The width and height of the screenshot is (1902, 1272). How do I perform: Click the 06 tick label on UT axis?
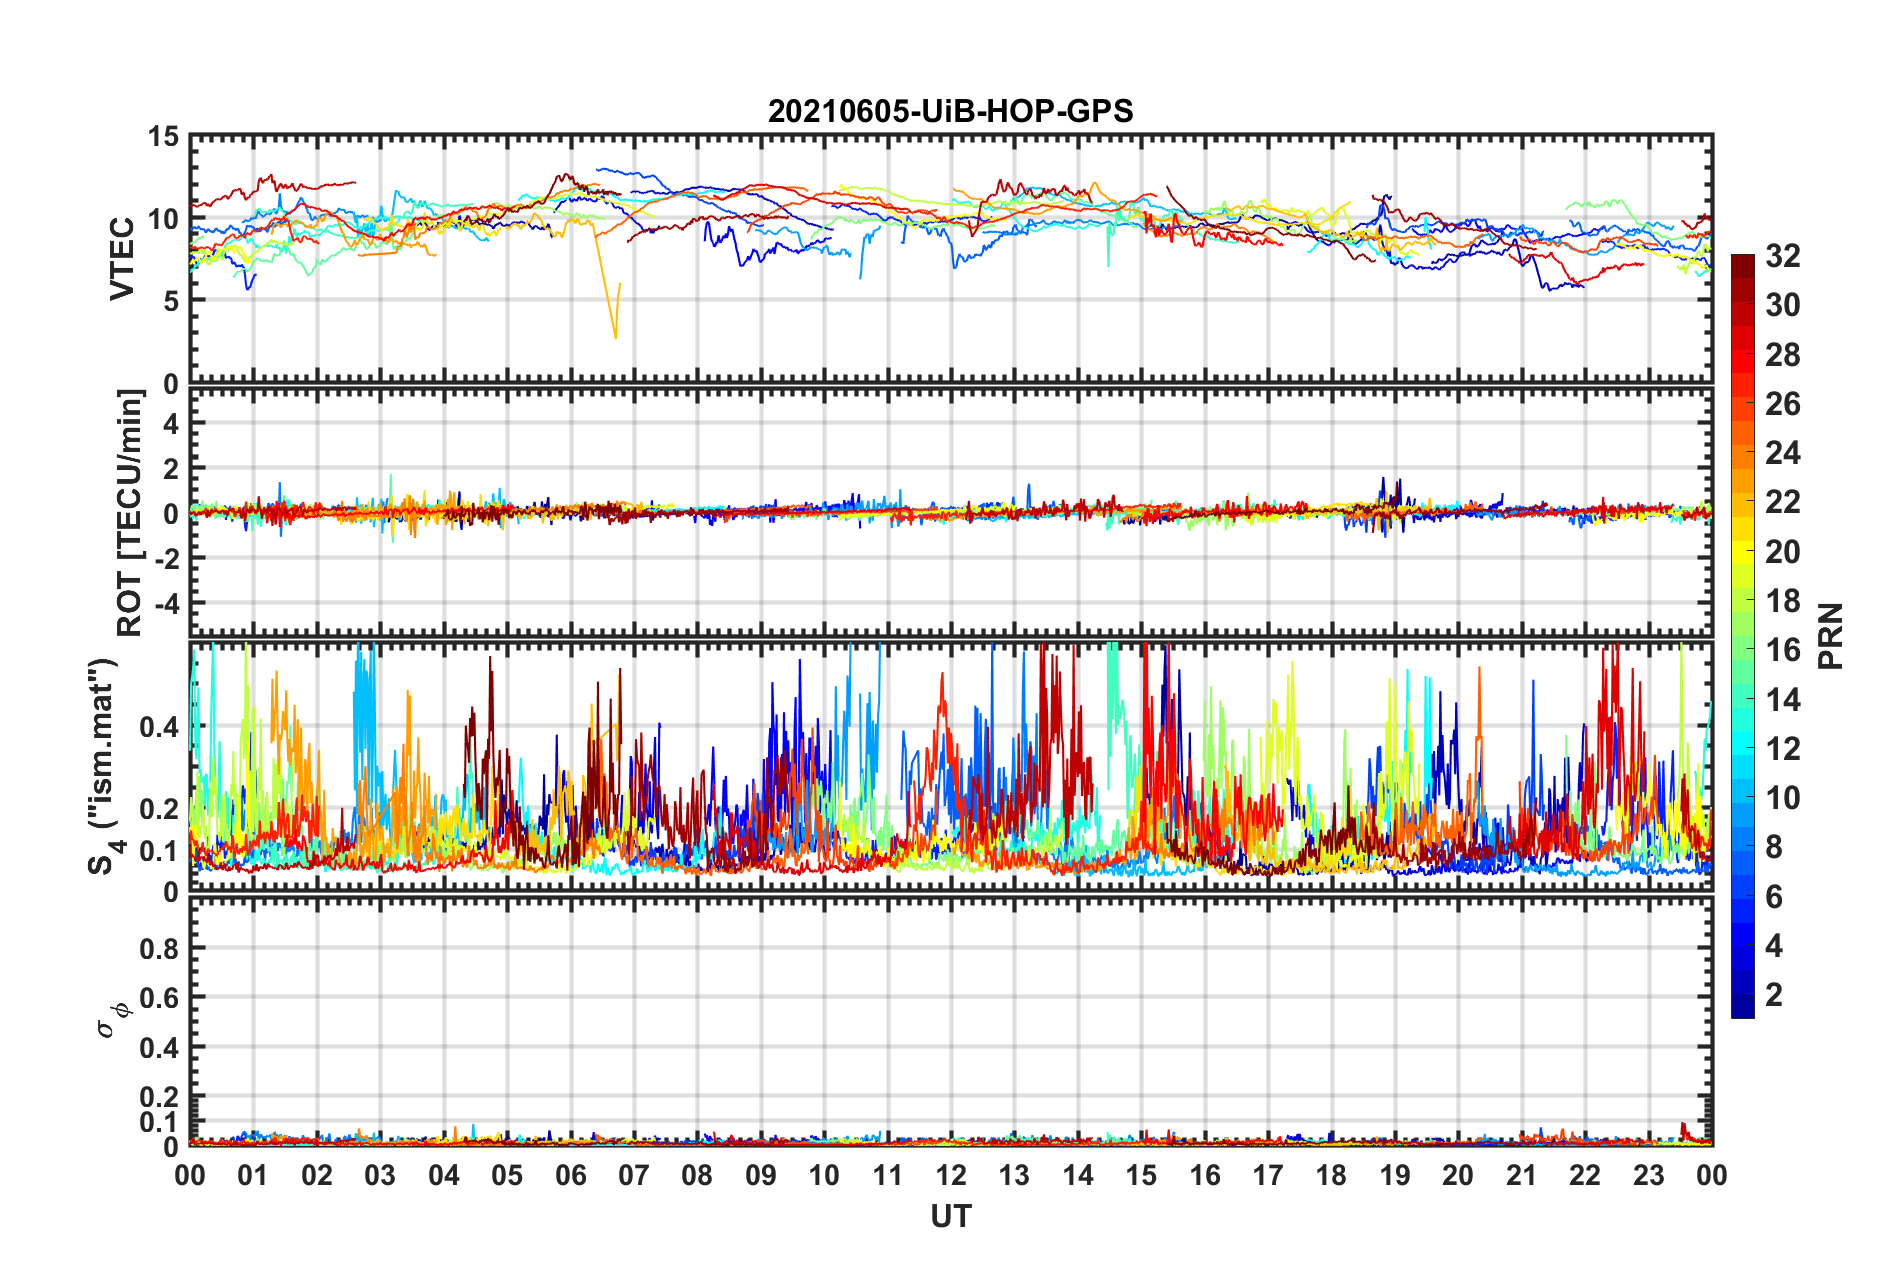tap(570, 1175)
